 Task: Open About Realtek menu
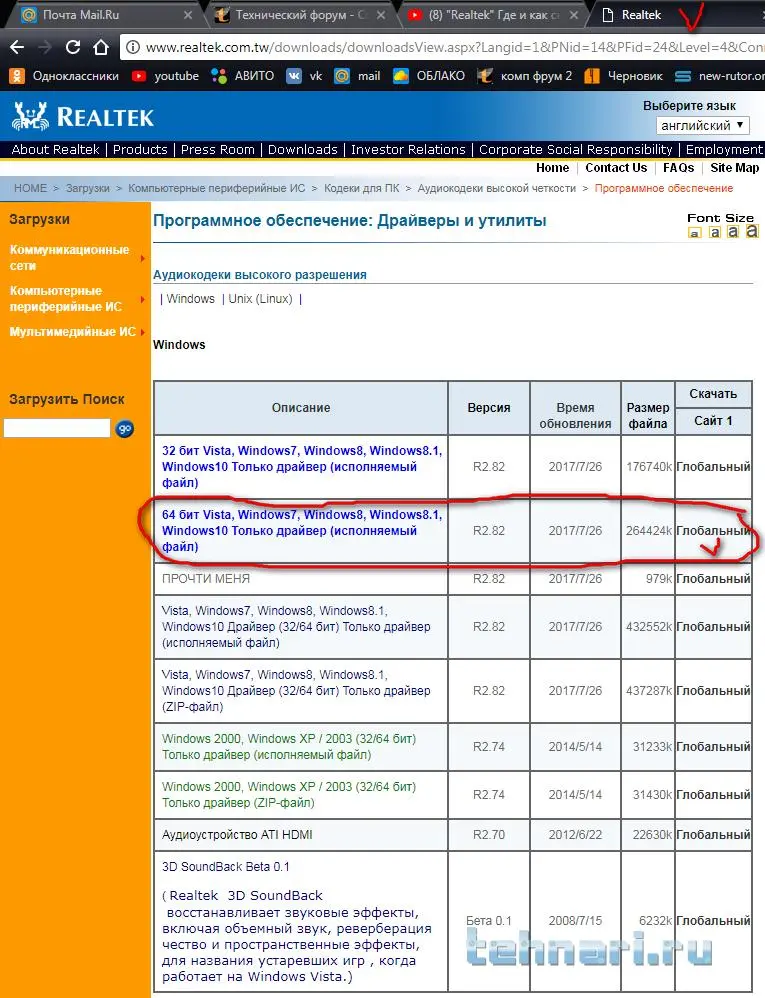(x=55, y=150)
